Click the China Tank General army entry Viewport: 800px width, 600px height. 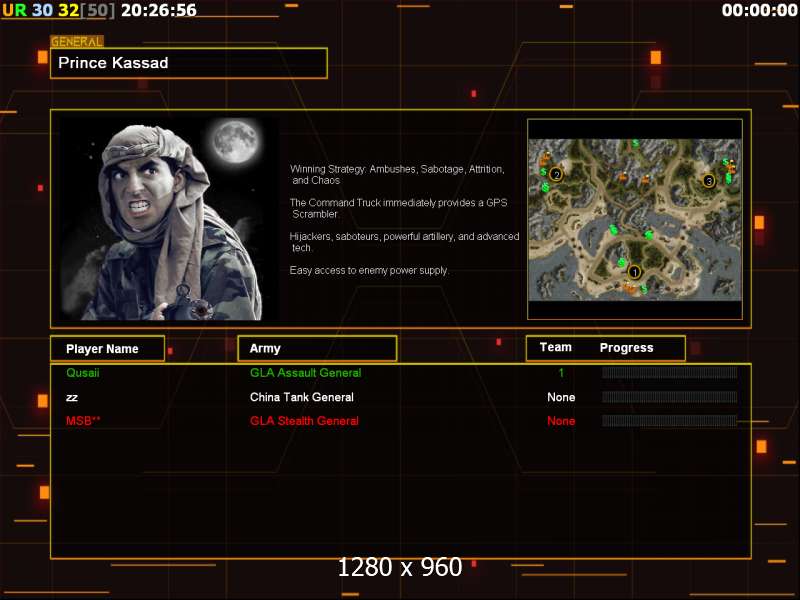coord(302,397)
